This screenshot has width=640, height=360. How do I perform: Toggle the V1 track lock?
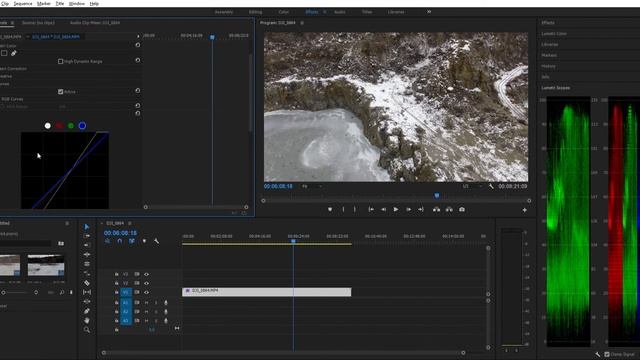116,292
